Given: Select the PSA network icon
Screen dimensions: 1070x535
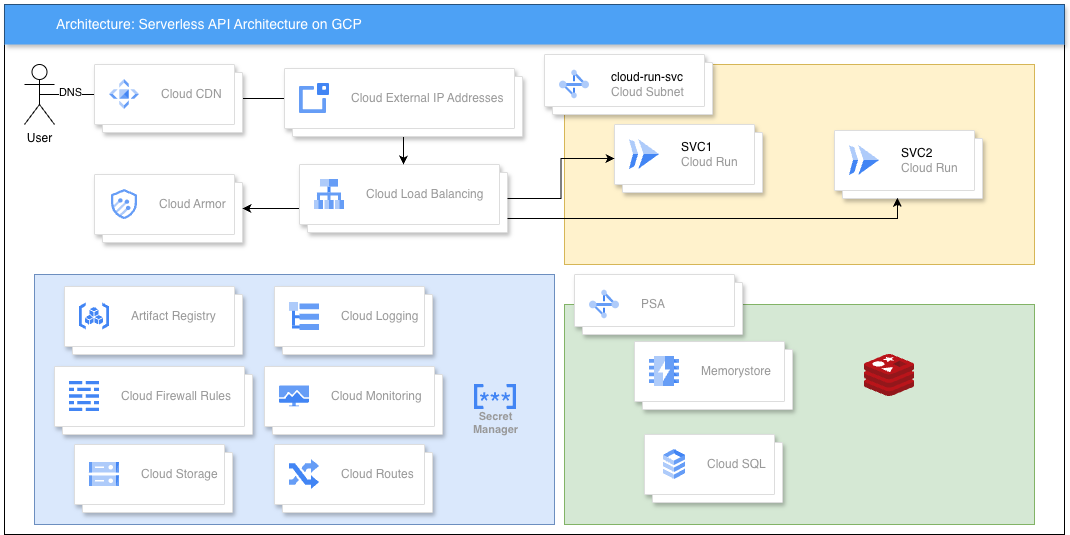Looking at the screenshot, I should 604,304.
